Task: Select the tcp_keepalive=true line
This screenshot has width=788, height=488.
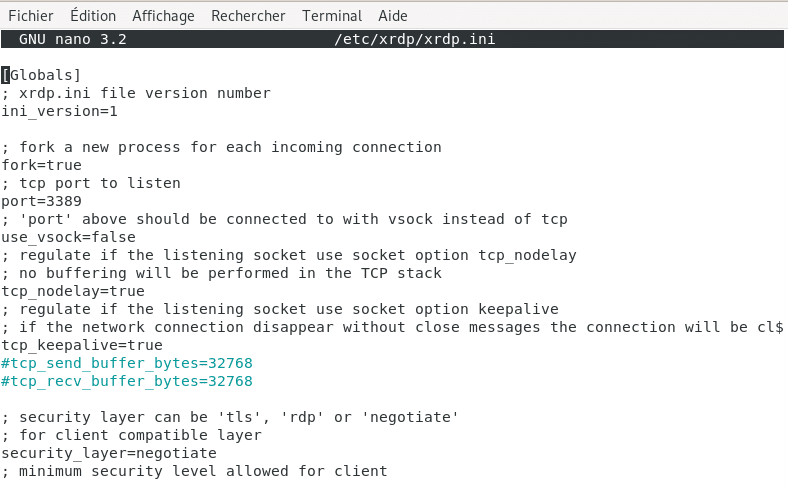Action: (82, 345)
